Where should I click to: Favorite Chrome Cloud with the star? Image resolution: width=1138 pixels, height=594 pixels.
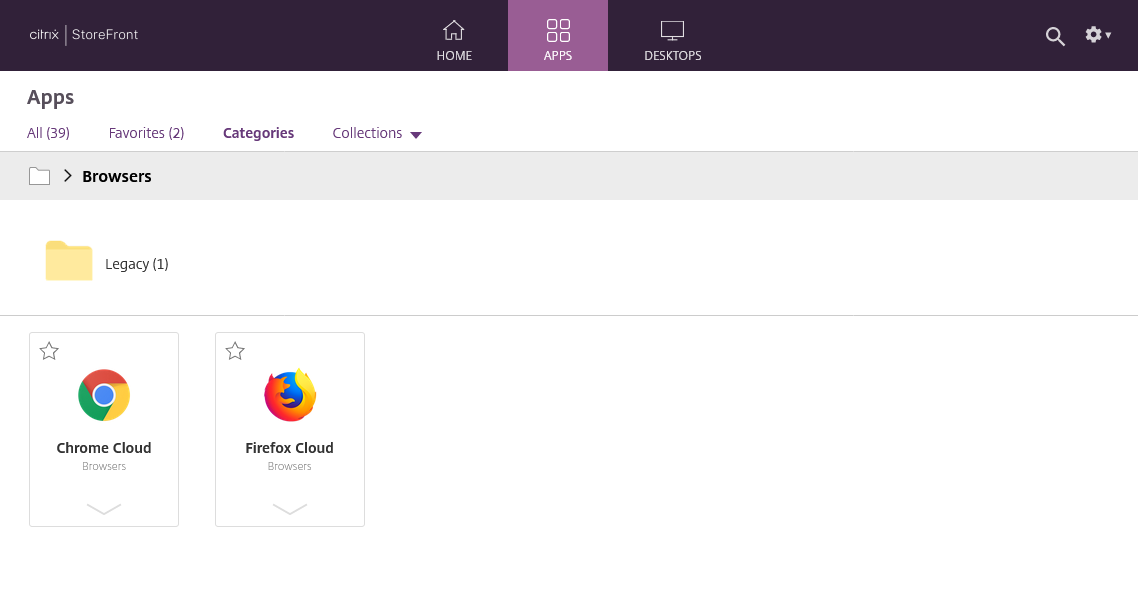(x=49, y=351)
